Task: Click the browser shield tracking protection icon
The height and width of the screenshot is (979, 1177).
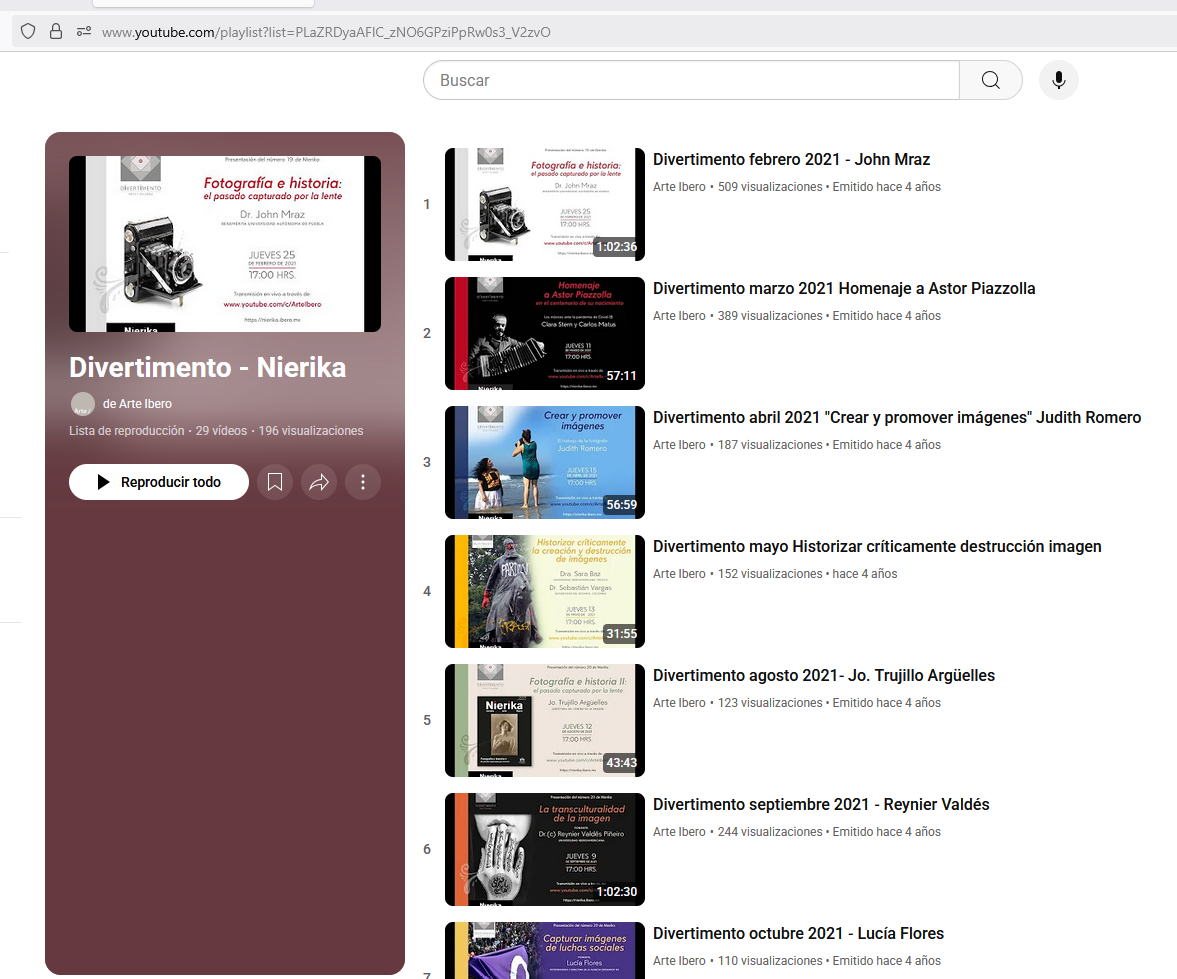Action: point(28,32)
